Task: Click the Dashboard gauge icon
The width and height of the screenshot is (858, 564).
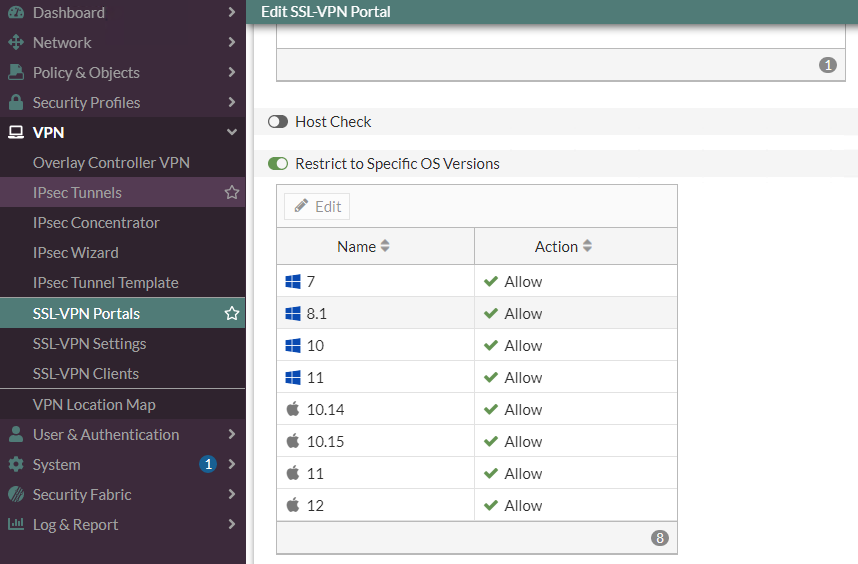Action: click(x=16, y=13)
